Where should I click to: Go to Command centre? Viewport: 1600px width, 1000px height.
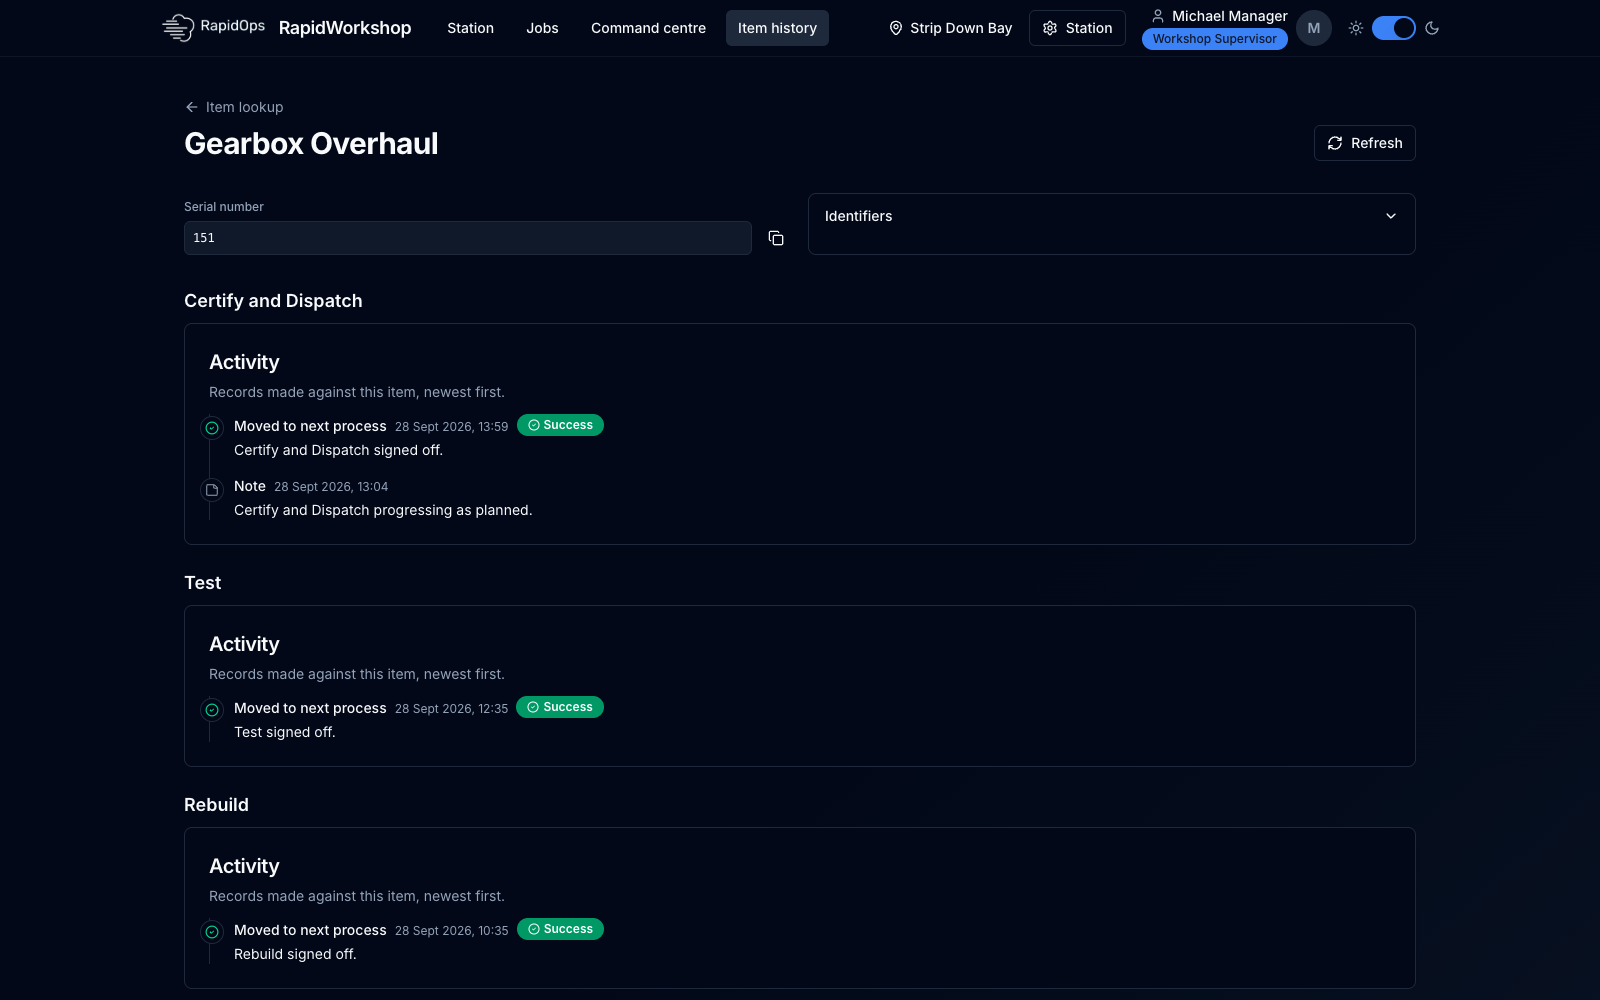click(648, 28)
